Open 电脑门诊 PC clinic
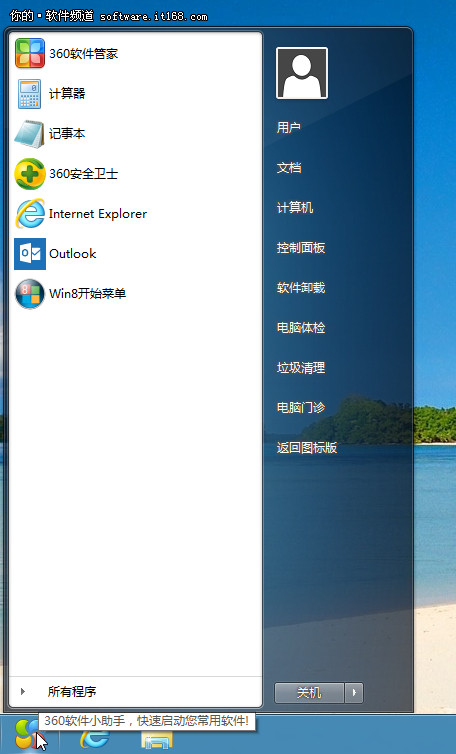The image size is (456, 754). [x=301, y=407]
